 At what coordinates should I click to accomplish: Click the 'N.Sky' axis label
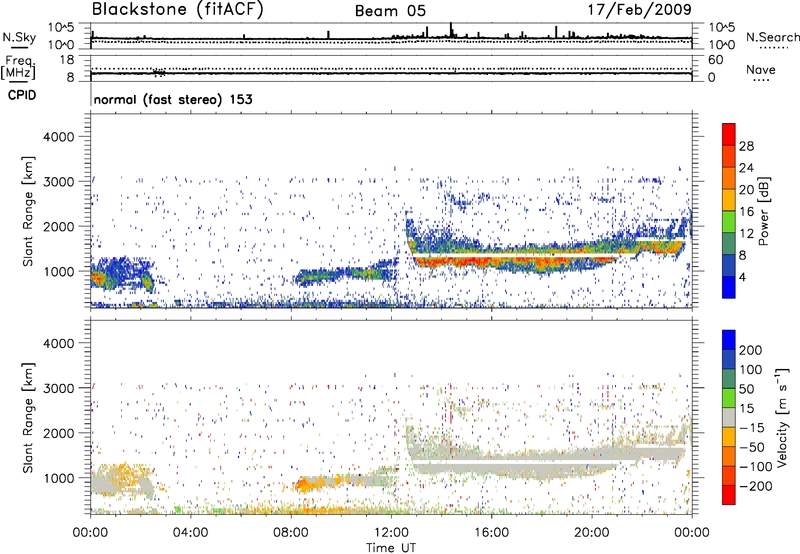pyautogui.click(x=19, y=37)
